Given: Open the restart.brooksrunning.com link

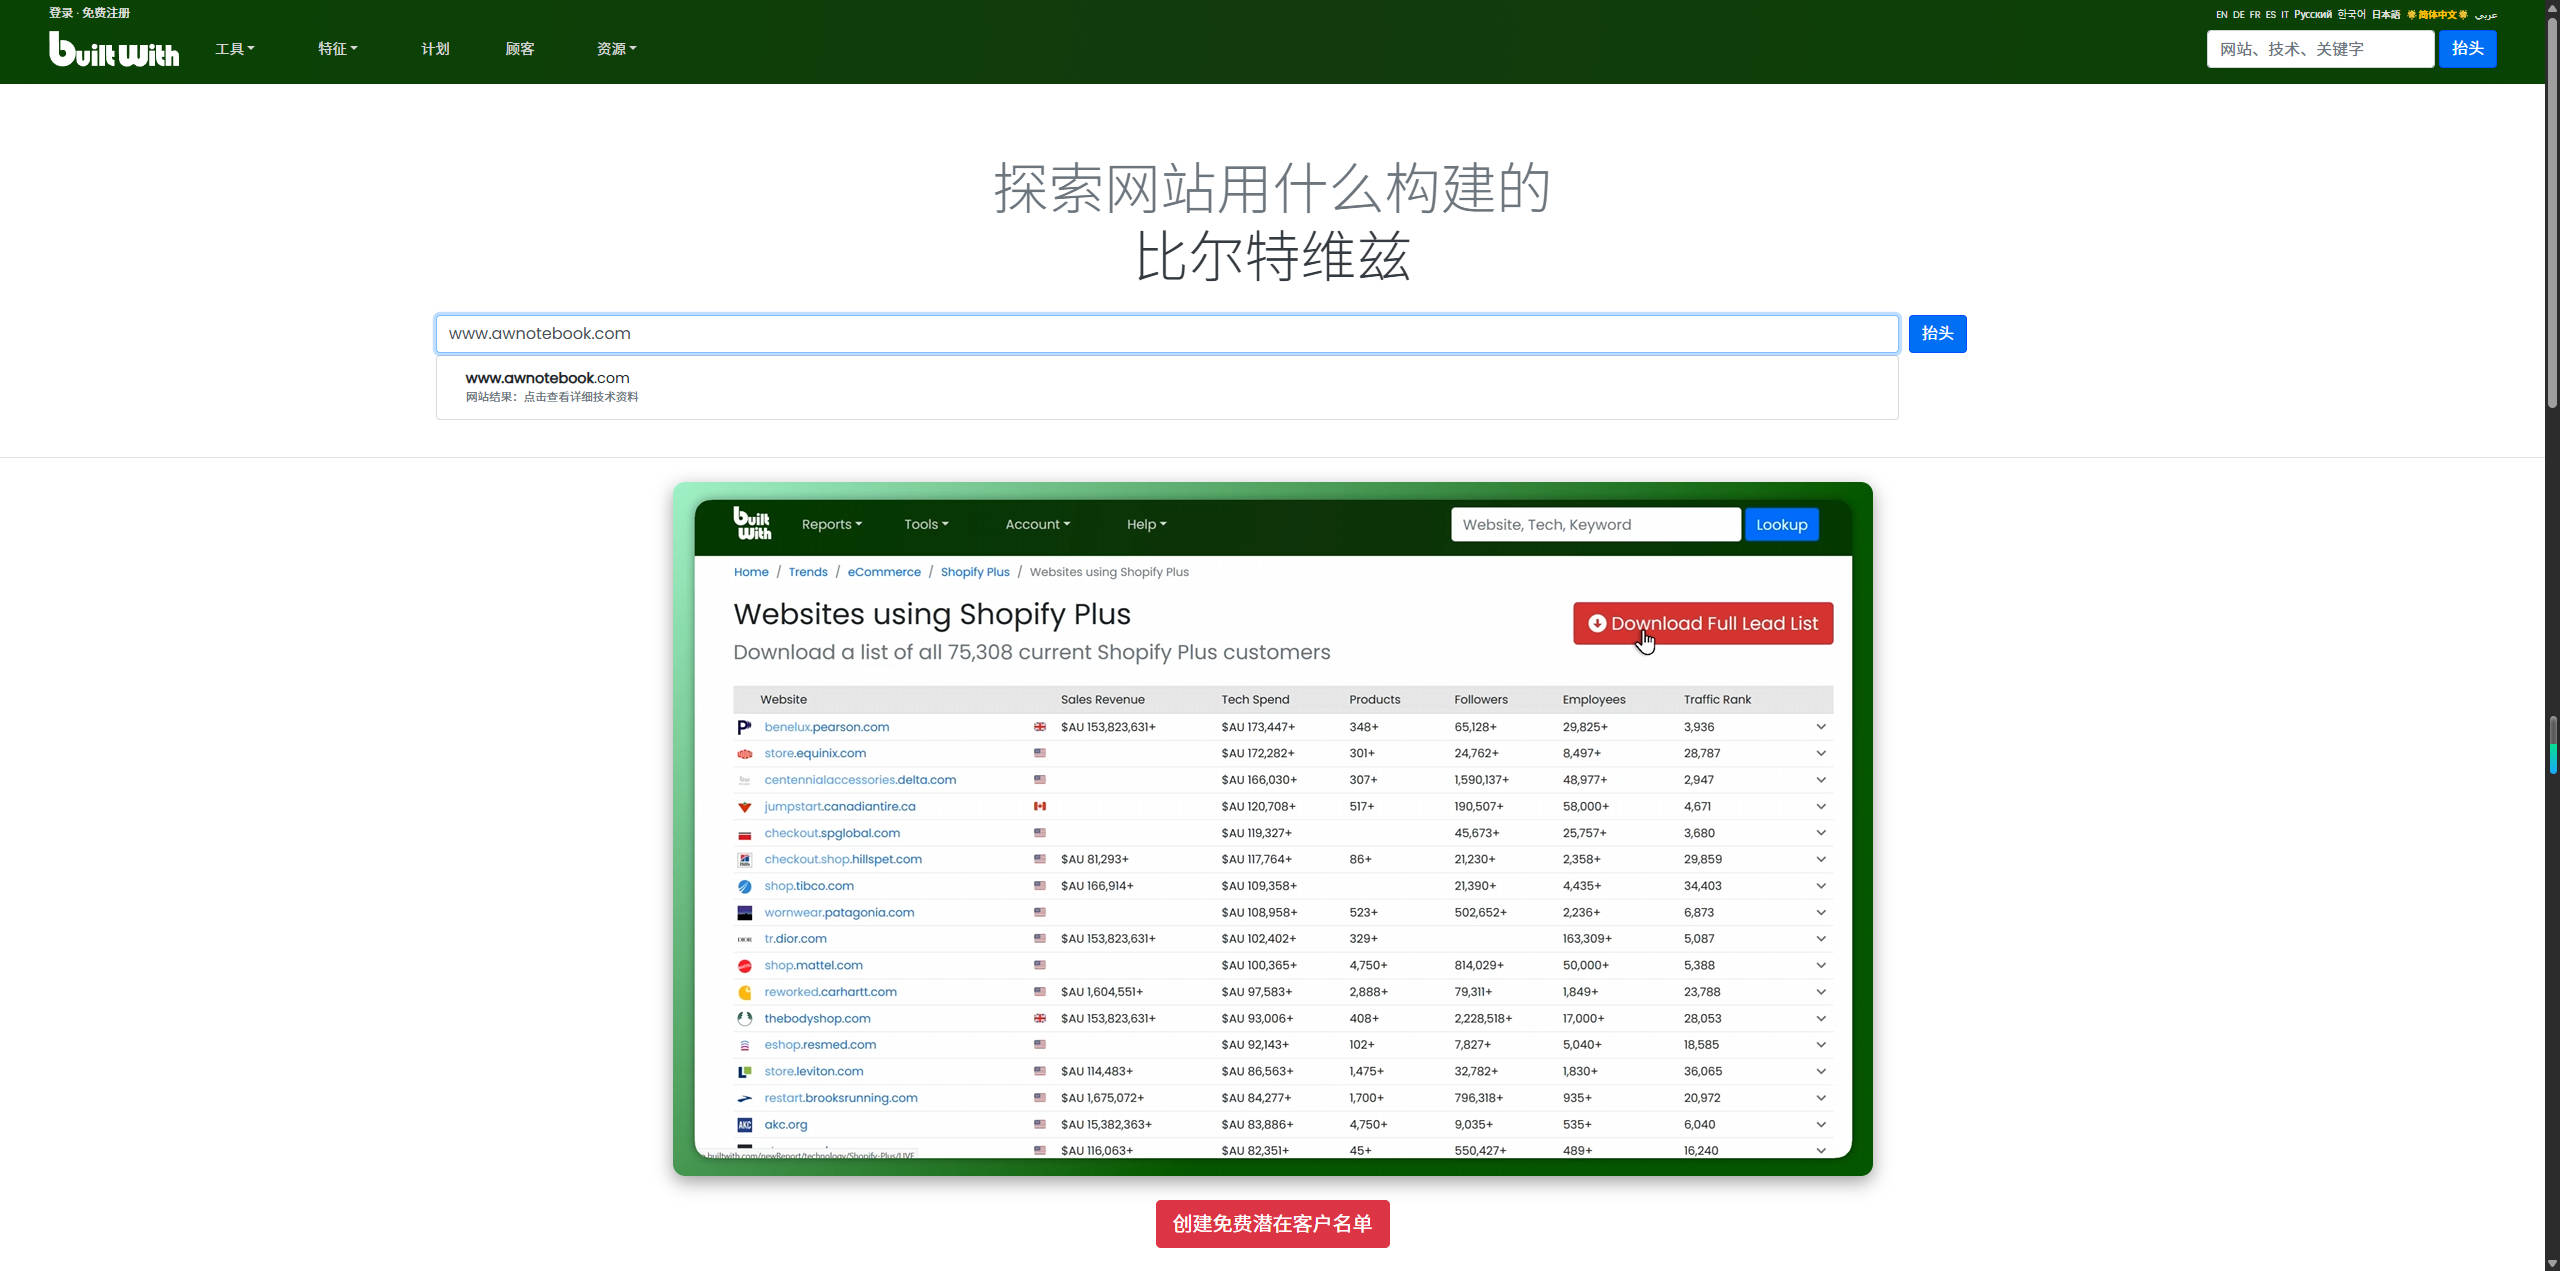Looking at the screenshot, I should click(x=841, y=1098).
